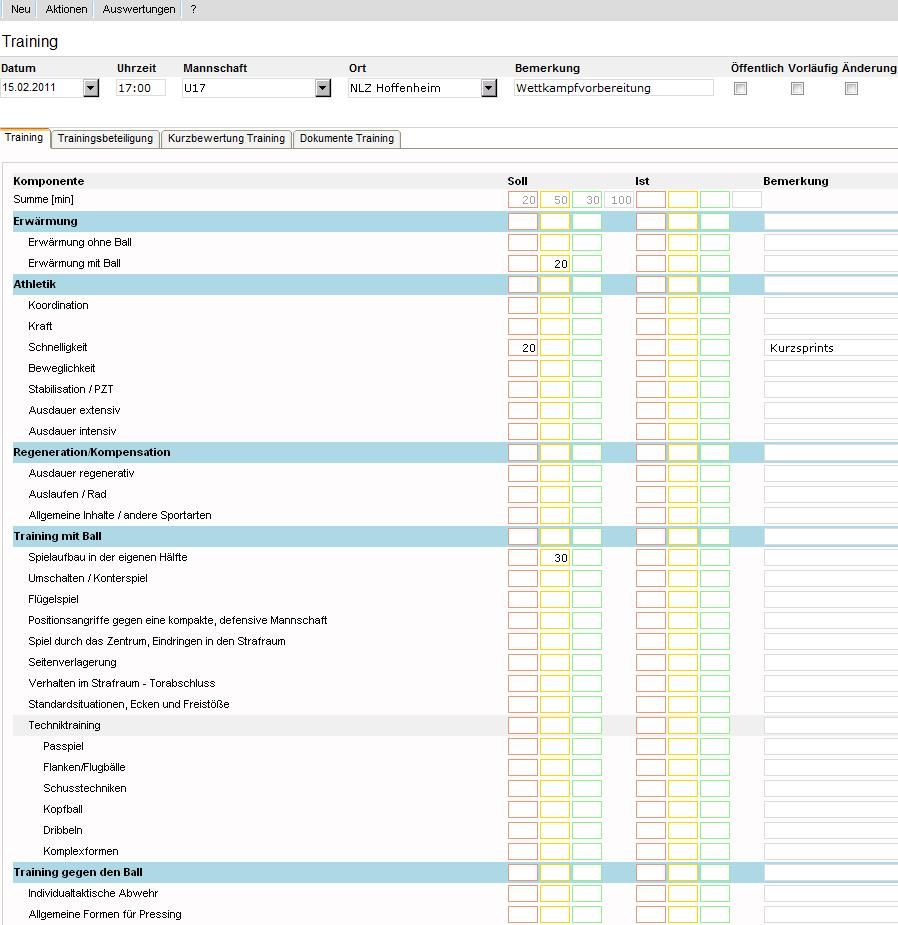Image resolution: width=898 pixels, height=925 pixels.
Task: Click Summe Soll total field showing 100
Action: click(619, 200)
